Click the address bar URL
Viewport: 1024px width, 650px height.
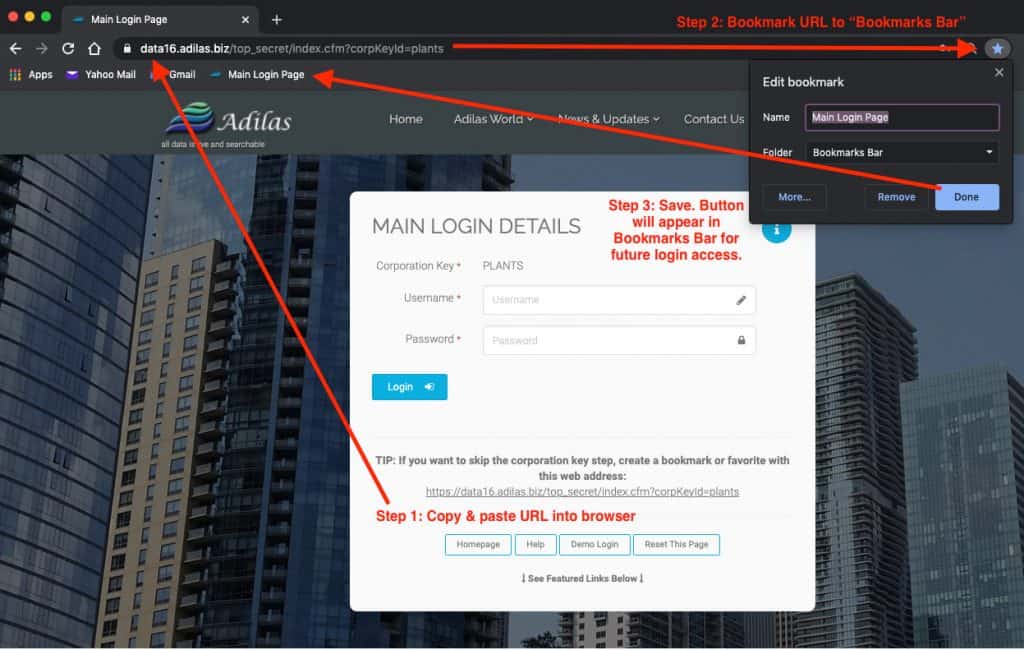291,48
